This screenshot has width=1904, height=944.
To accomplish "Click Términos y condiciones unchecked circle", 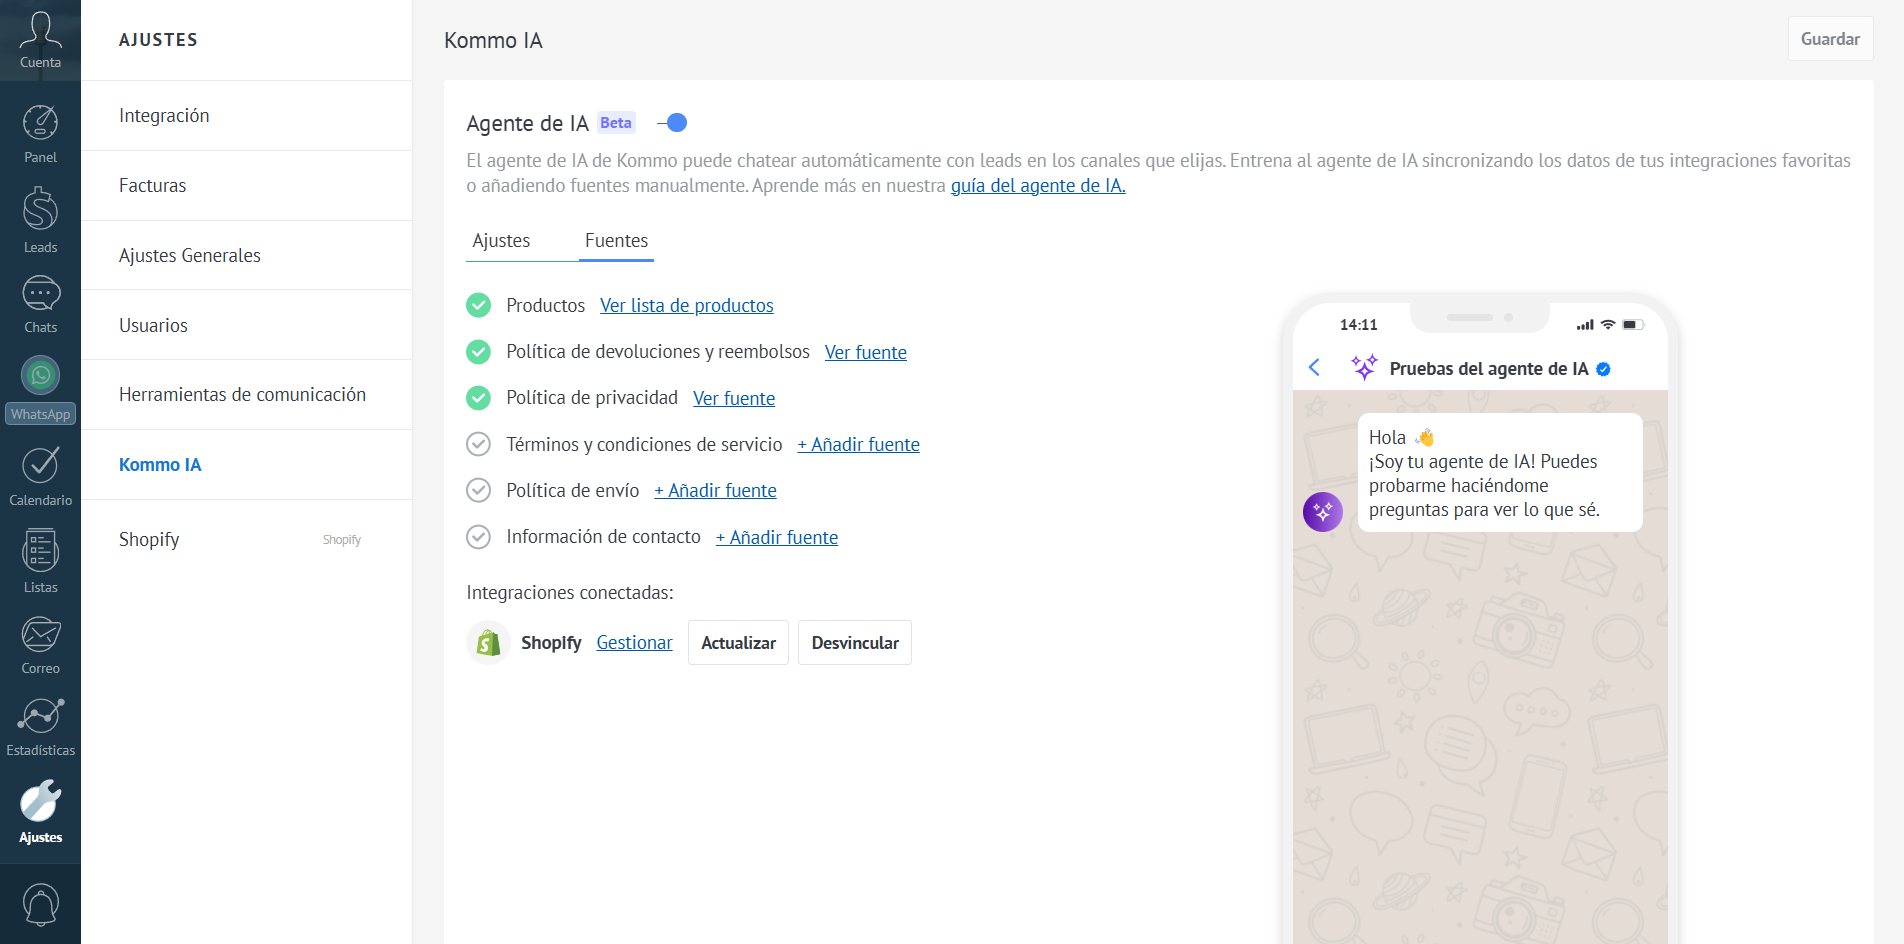I will click(x=479, y=444).
